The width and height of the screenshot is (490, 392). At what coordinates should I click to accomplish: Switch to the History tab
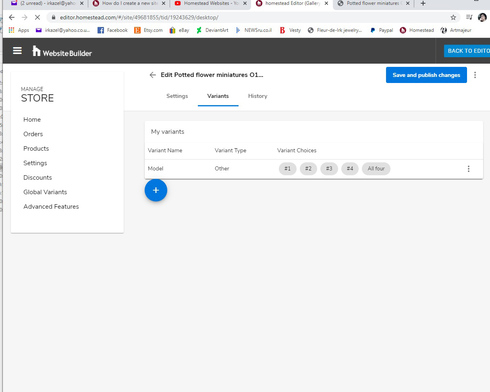[258, 96]
